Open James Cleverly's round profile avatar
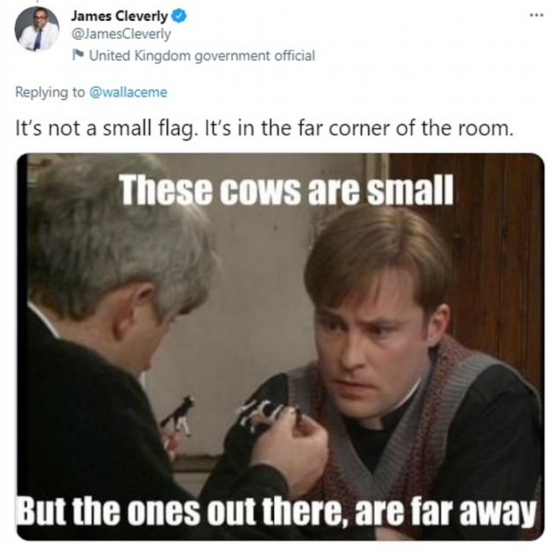 tap(36, 29)
